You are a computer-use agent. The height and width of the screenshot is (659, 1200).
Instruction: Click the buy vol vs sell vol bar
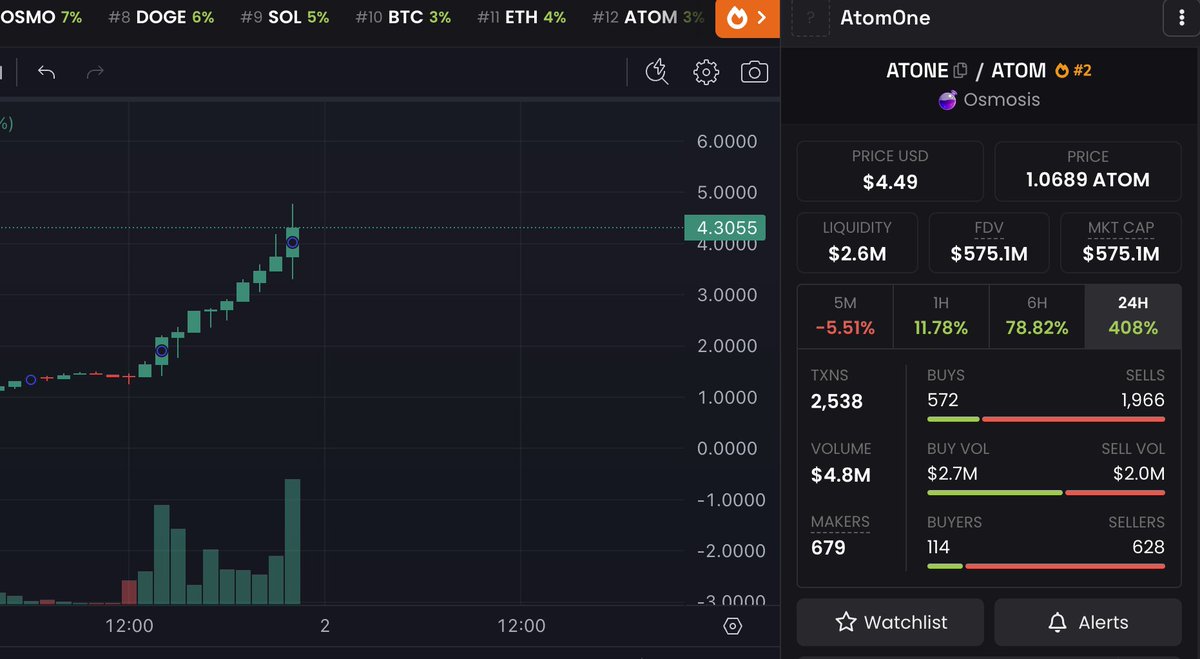pos(1046,492)
